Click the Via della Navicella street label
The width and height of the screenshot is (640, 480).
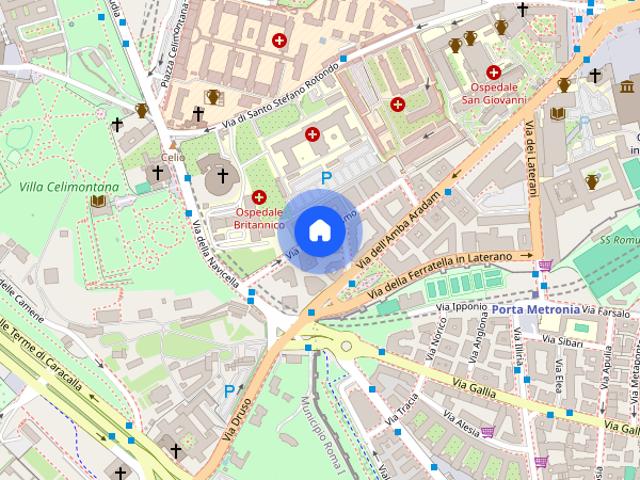pyautogui.click(x=216, y=254)
